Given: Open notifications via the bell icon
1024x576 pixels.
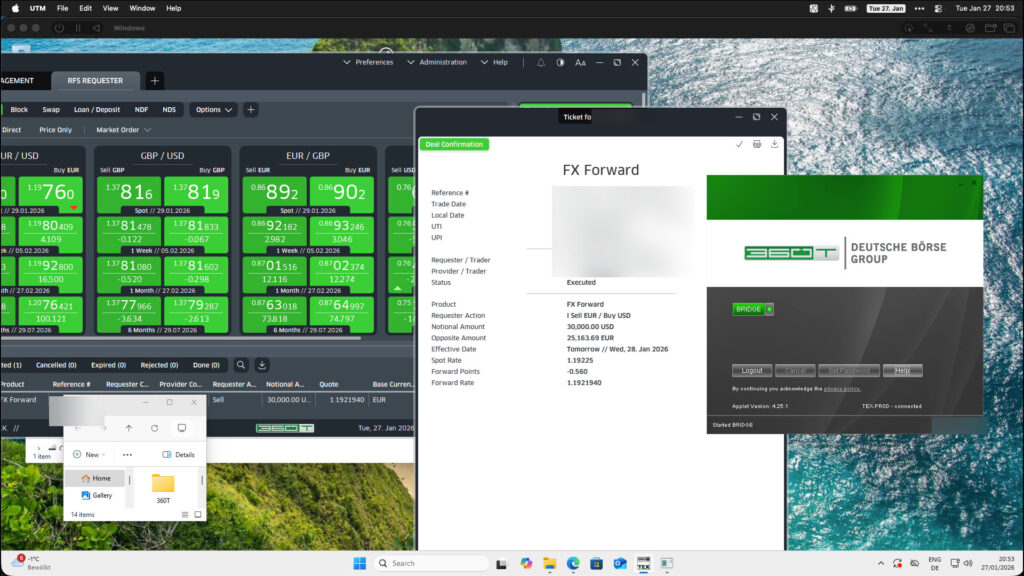Looking at the screenshot, I should click(x=543, y=62).
